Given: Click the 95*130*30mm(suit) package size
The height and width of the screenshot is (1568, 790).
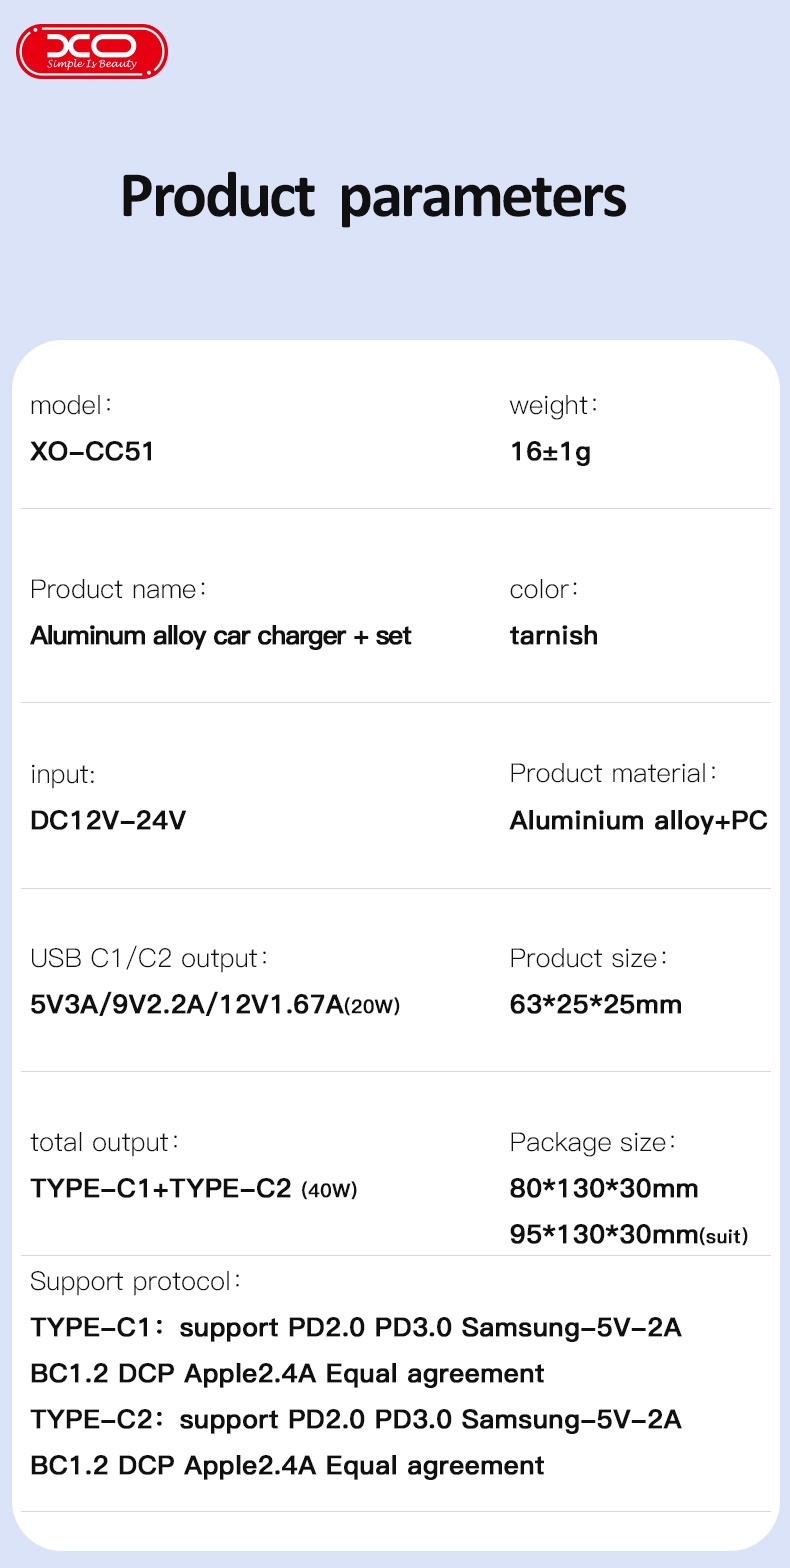Looking at the screenshot, I should [628, 1235].
